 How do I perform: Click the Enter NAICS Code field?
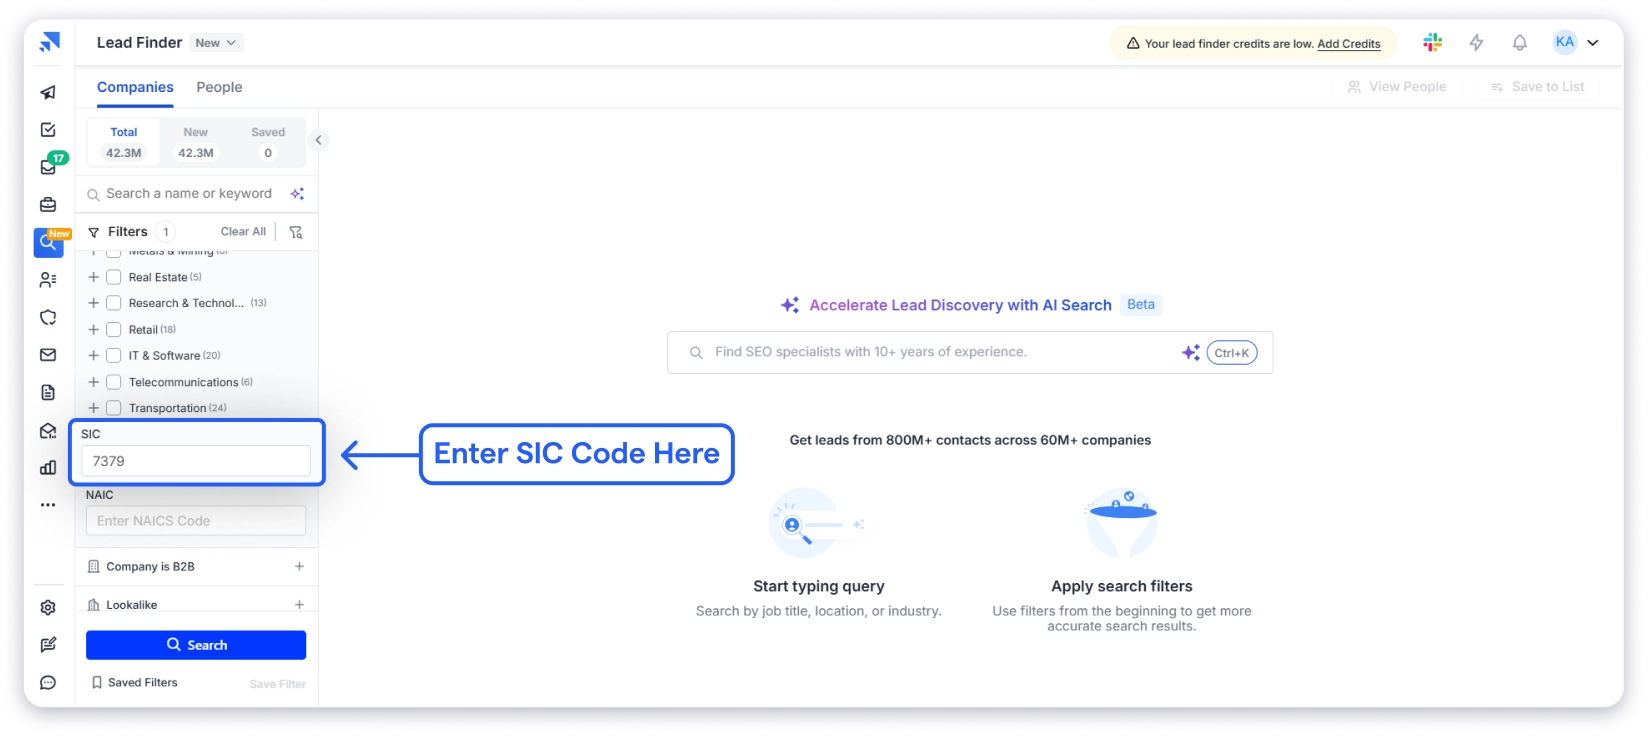pyautogui.click(x=196, y=521)
